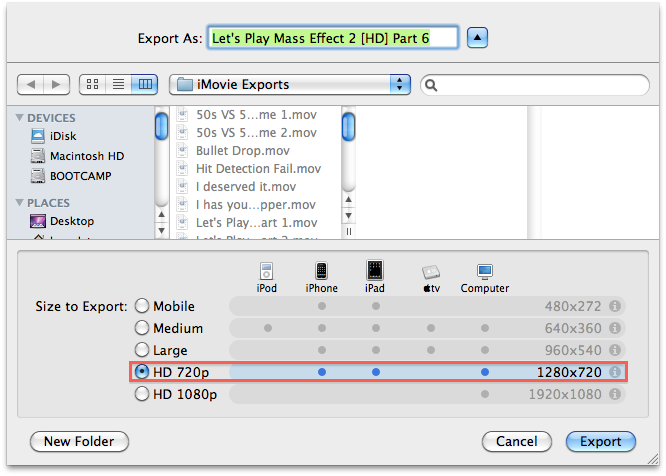666x476 pixels.
Task: Collapse the DEVICES section
Action: click(x=20, y=118)
